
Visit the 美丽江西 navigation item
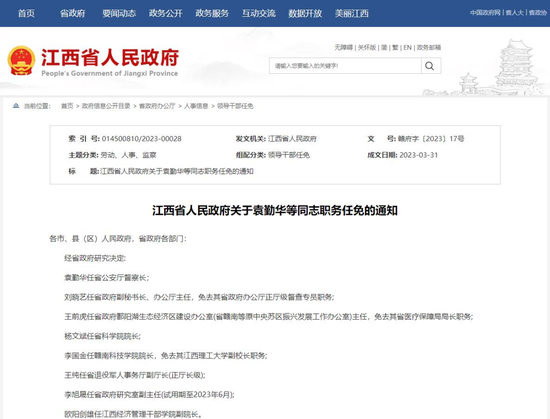point(351,13)
